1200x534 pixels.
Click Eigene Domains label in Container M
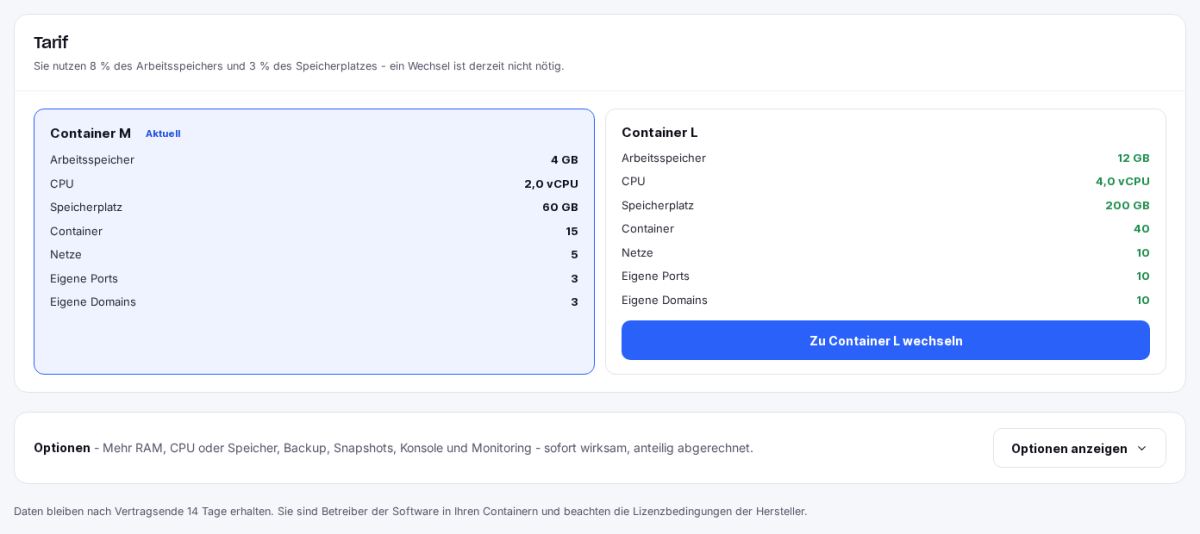pos(93,302)
